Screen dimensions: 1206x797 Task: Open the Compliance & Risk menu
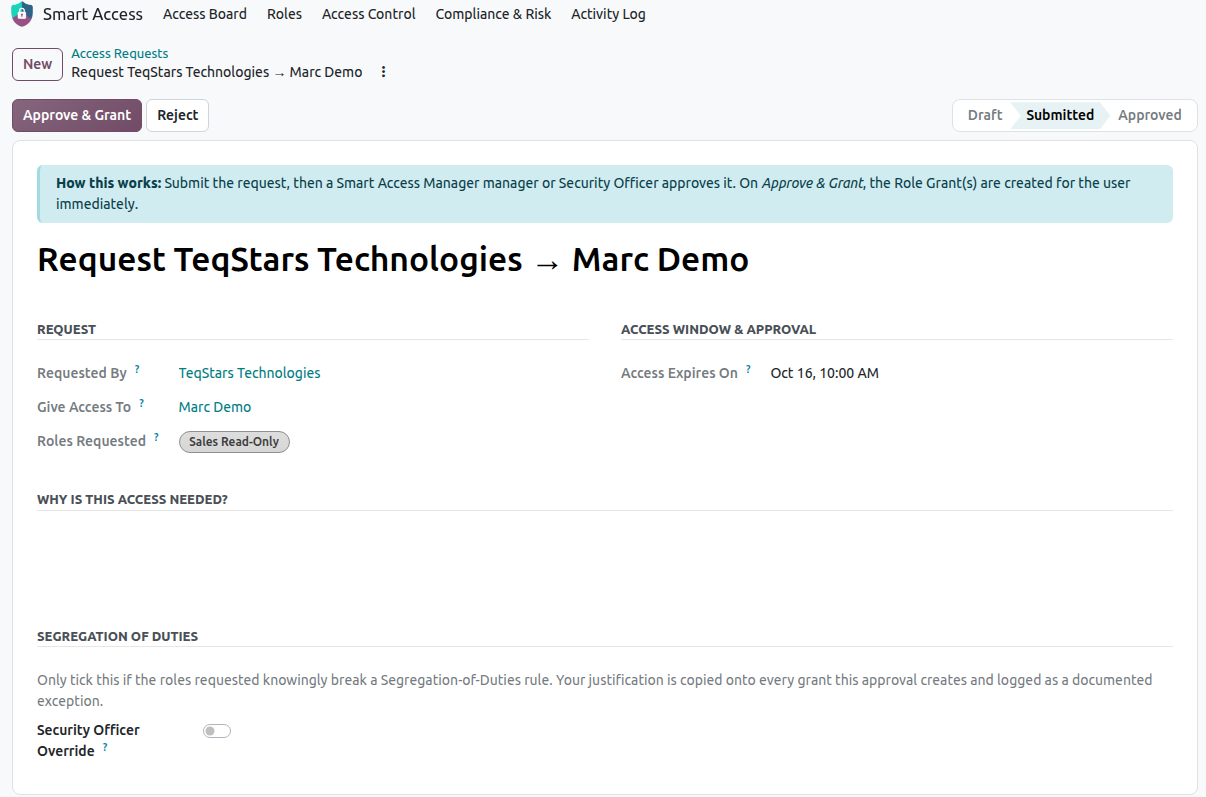pyautogui.click(x=494, y=14)
